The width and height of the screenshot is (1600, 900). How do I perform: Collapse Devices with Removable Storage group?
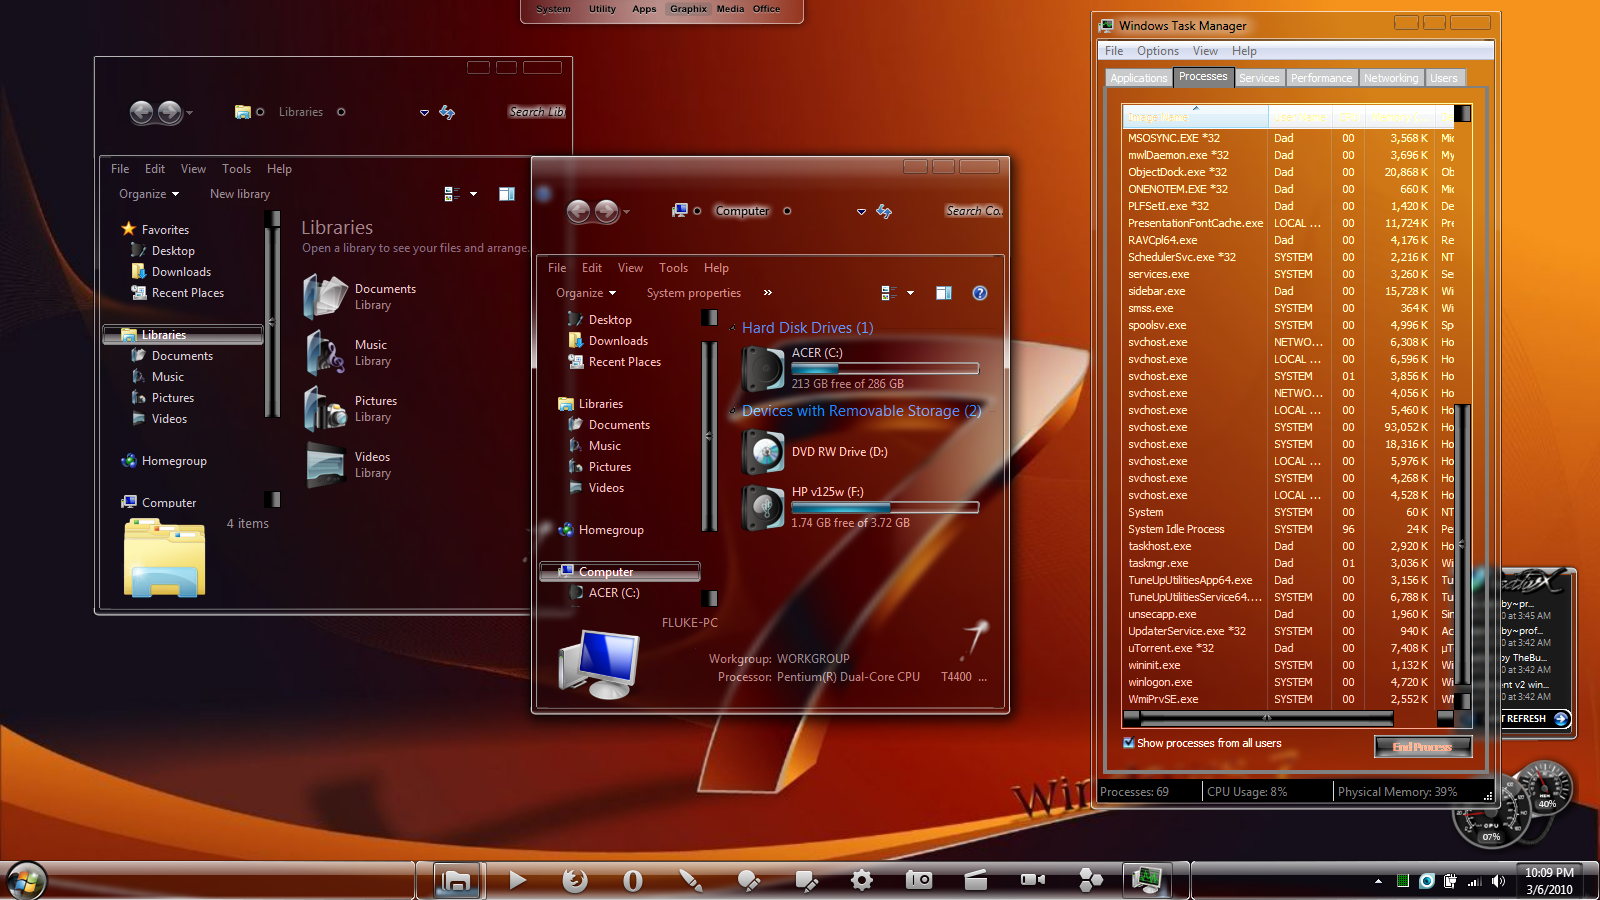tap(733, 411)
